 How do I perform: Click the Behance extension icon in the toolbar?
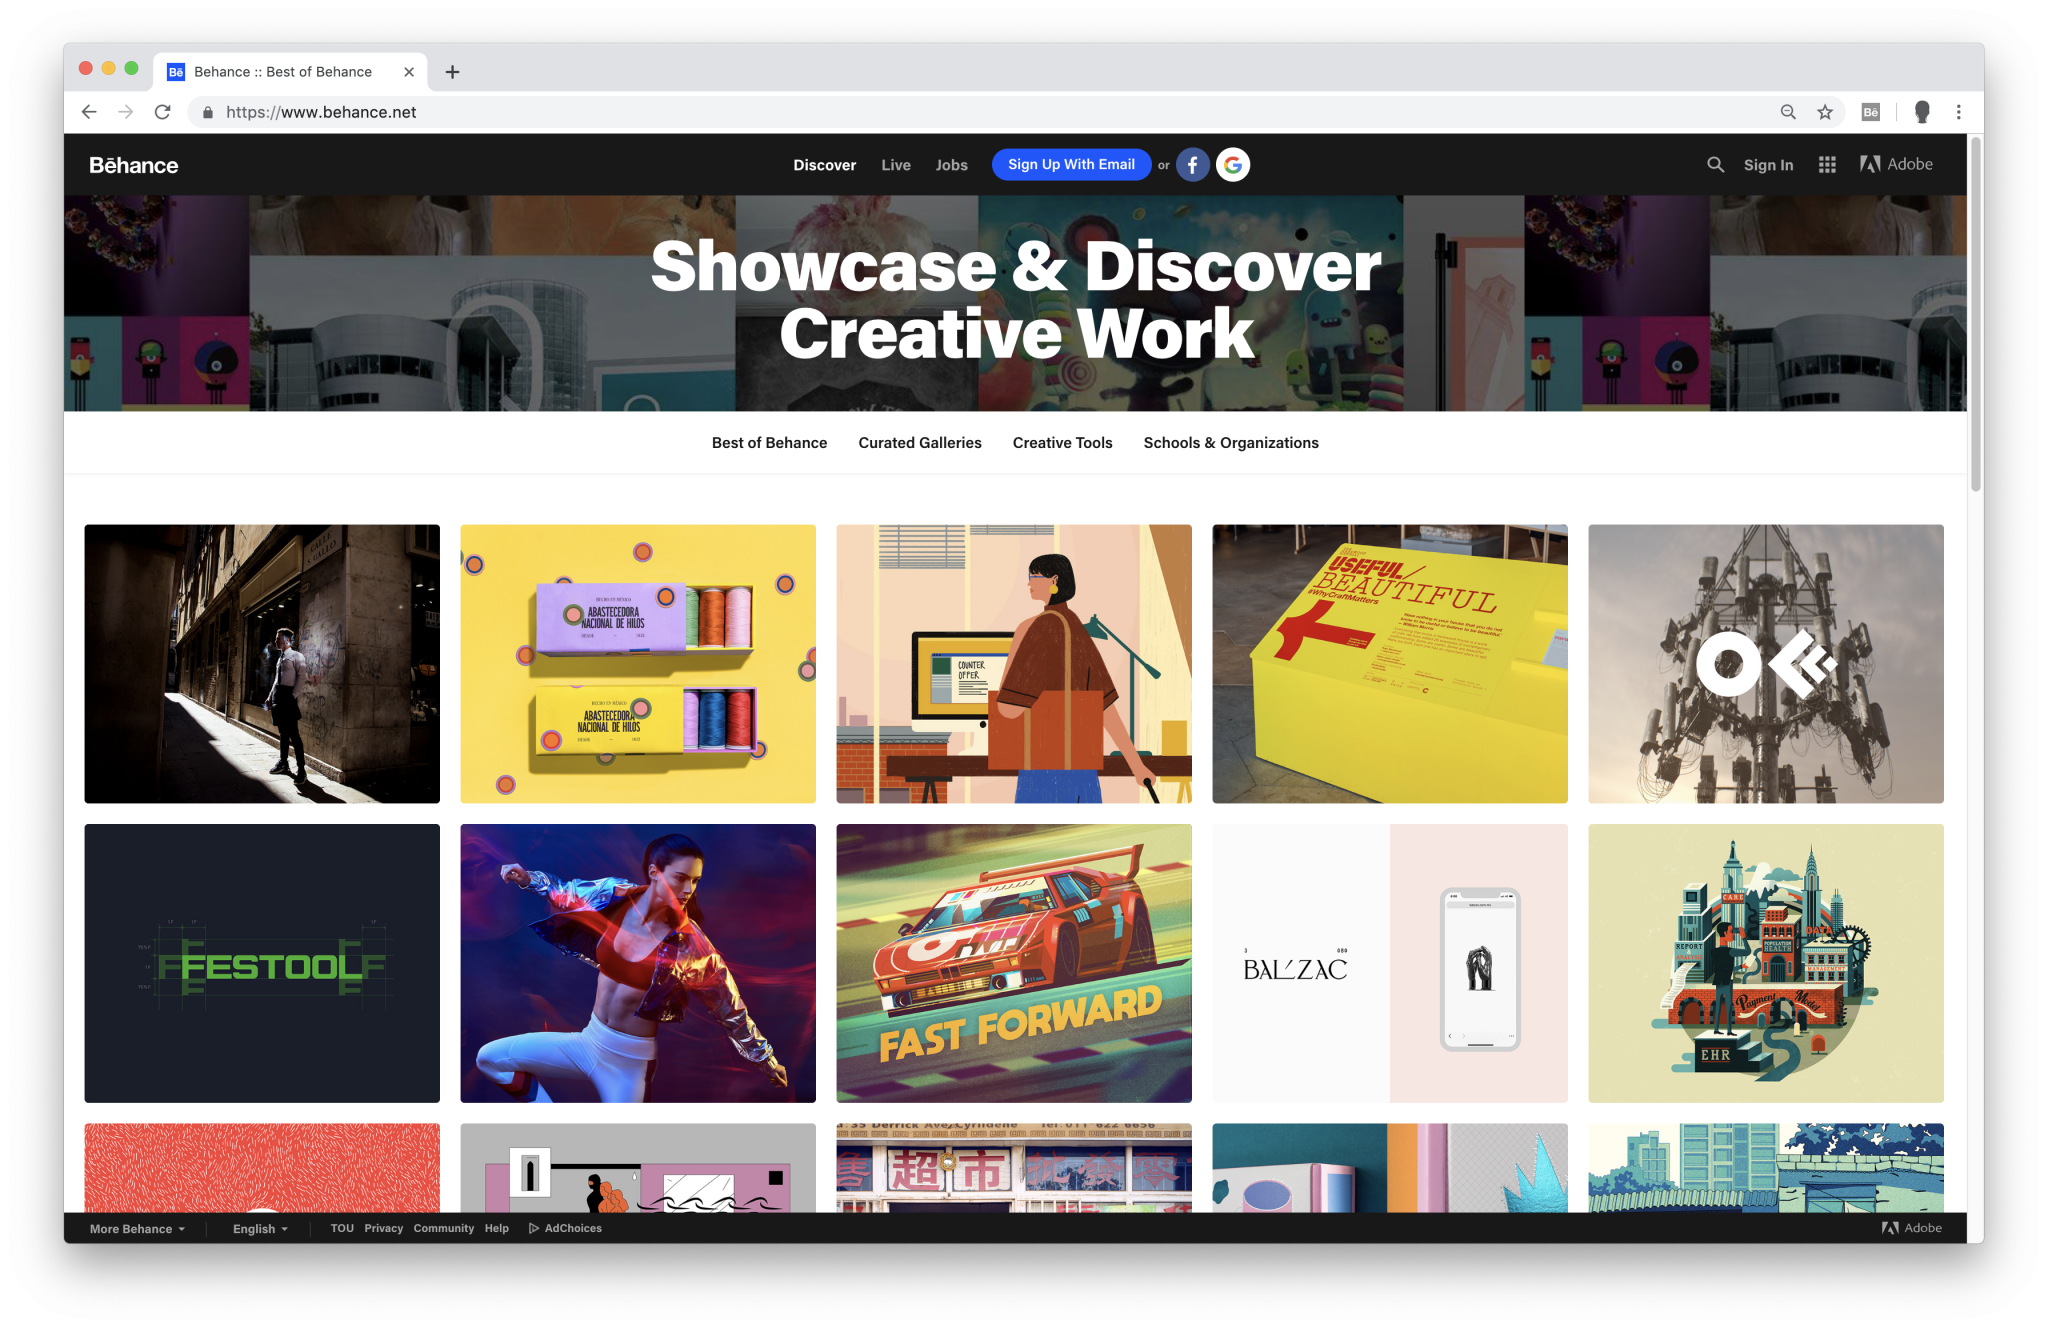pos(1868,112)
